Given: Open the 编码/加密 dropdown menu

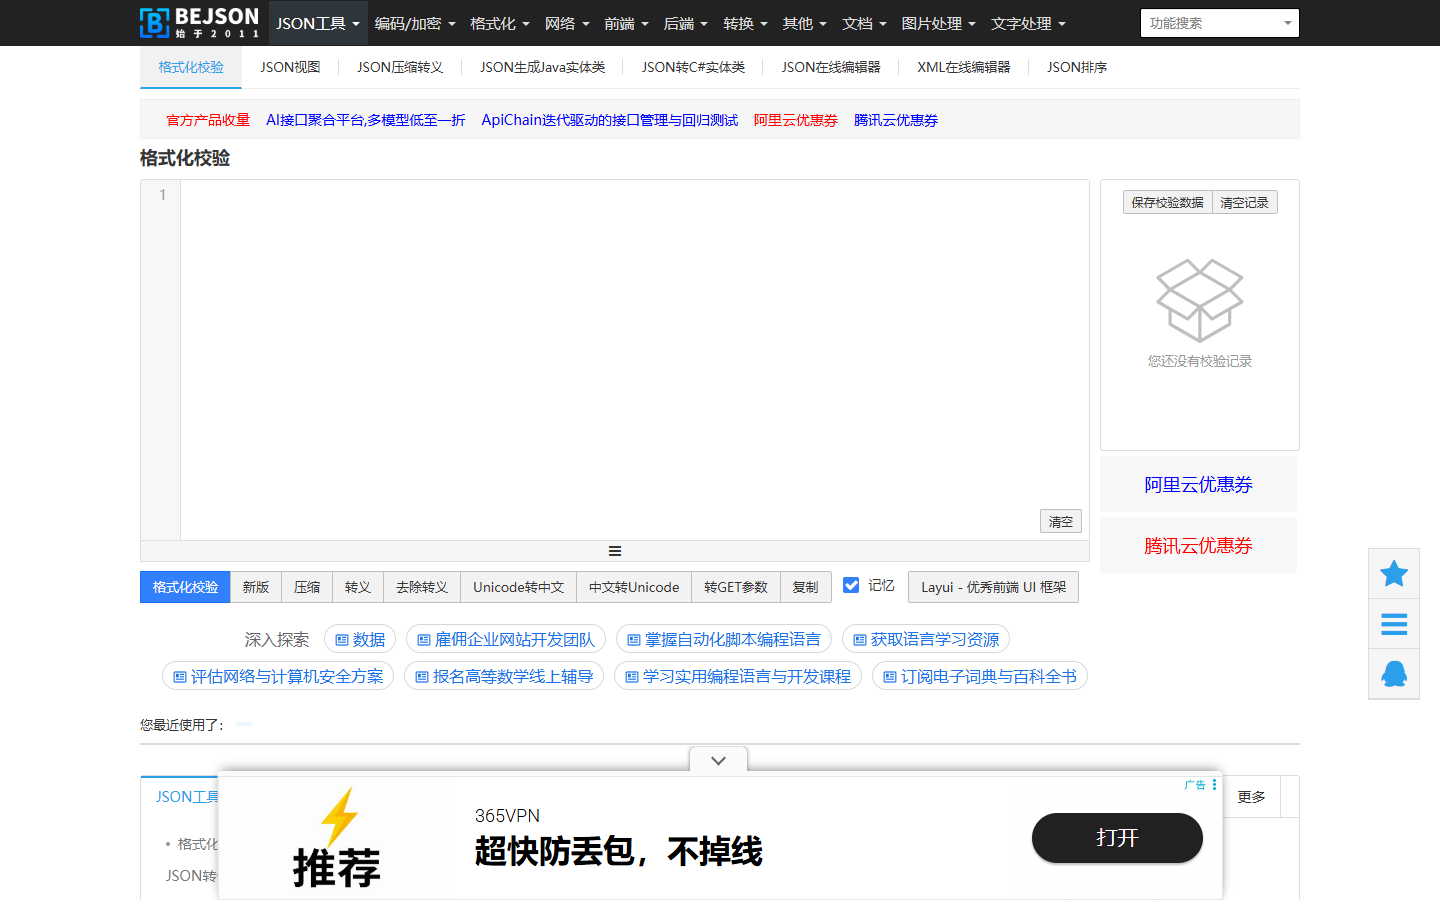Looking at the screenshot, I should [415, 23].
